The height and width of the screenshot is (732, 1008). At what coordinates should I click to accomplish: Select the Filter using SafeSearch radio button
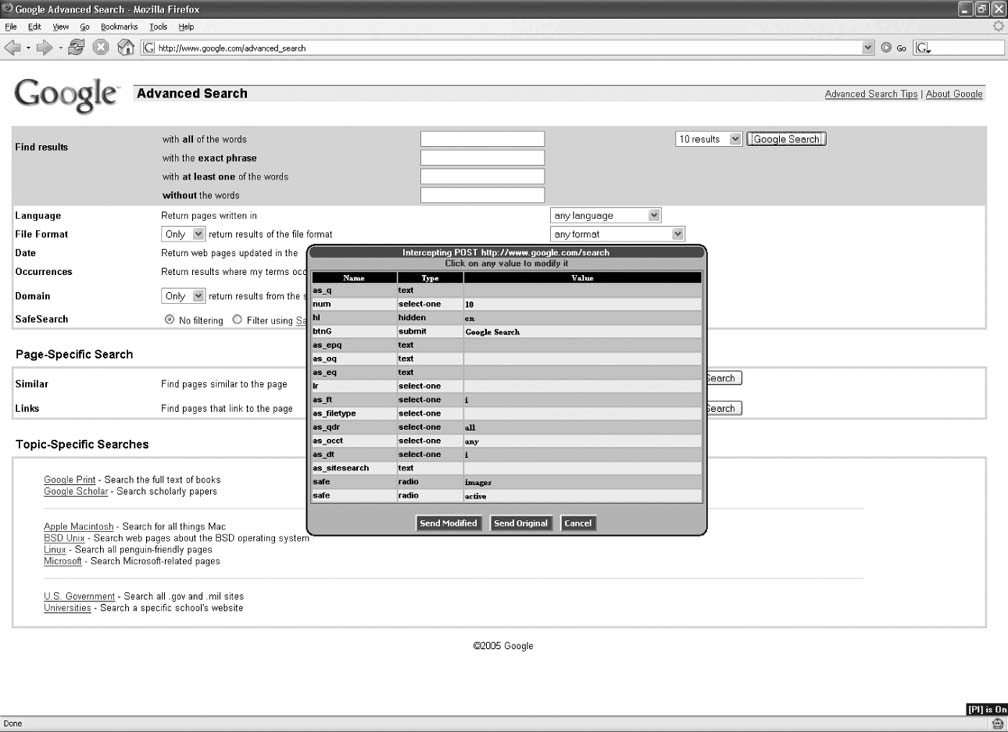click(x=237, y=320)
